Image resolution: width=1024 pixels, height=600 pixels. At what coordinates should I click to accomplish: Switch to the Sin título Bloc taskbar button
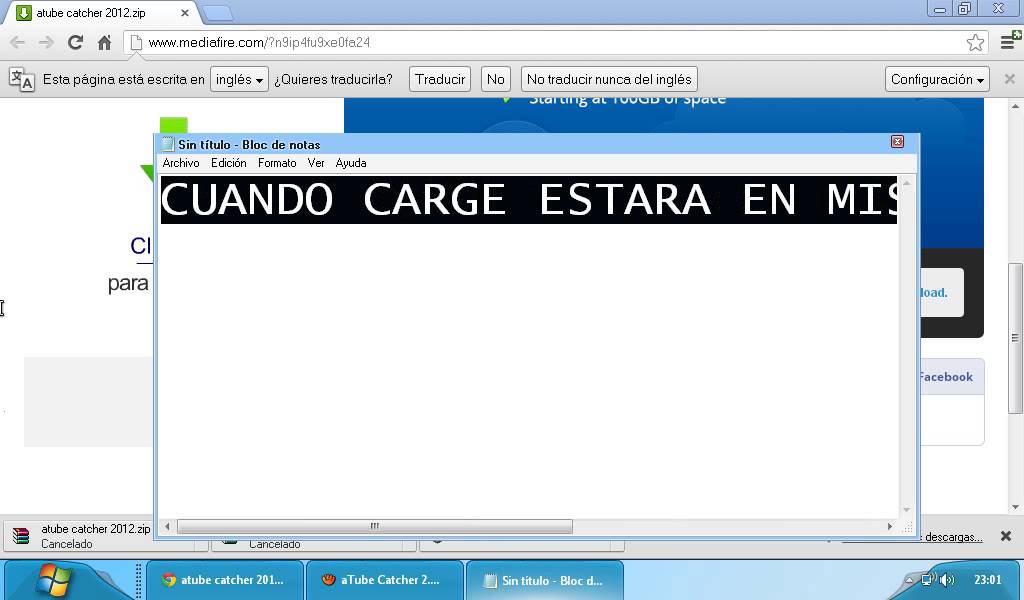click(x=544, y=580)
